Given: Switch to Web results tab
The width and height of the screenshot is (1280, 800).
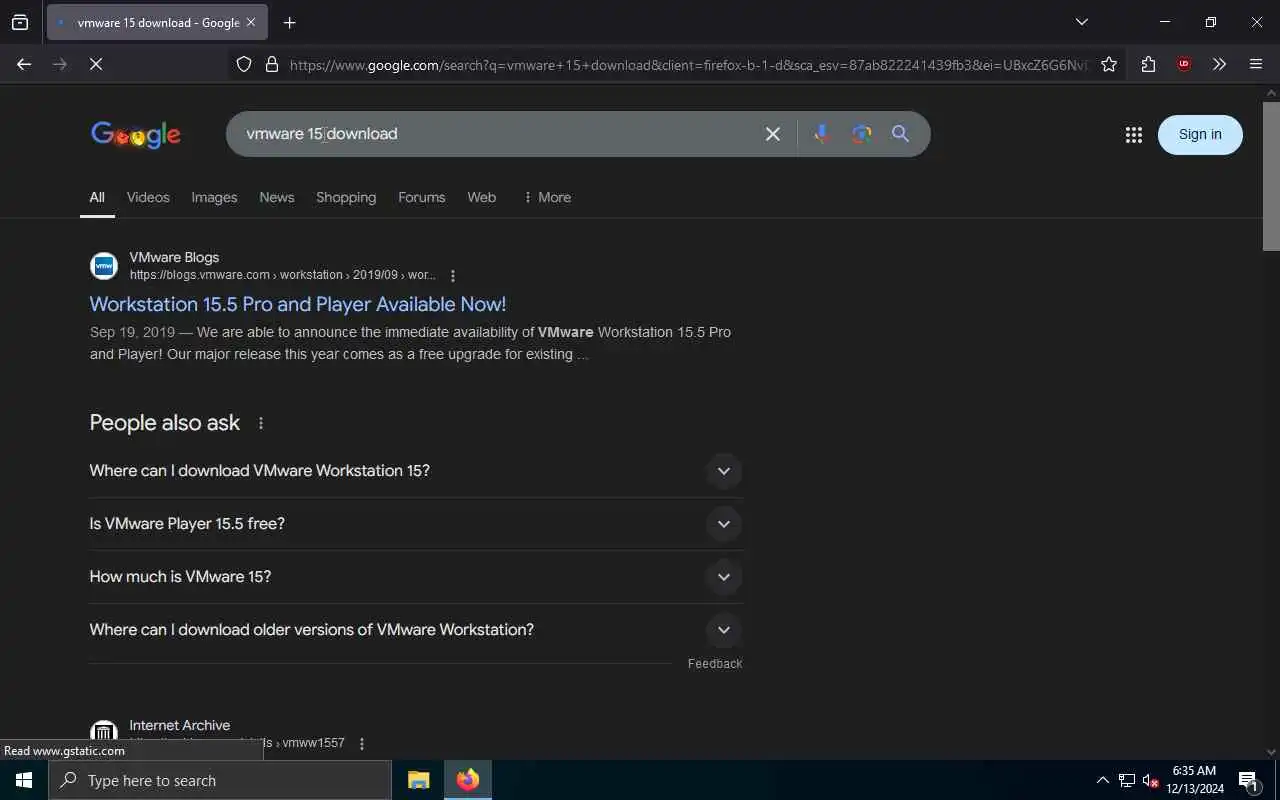Looking at the screenshot, I should coord(482,197).
